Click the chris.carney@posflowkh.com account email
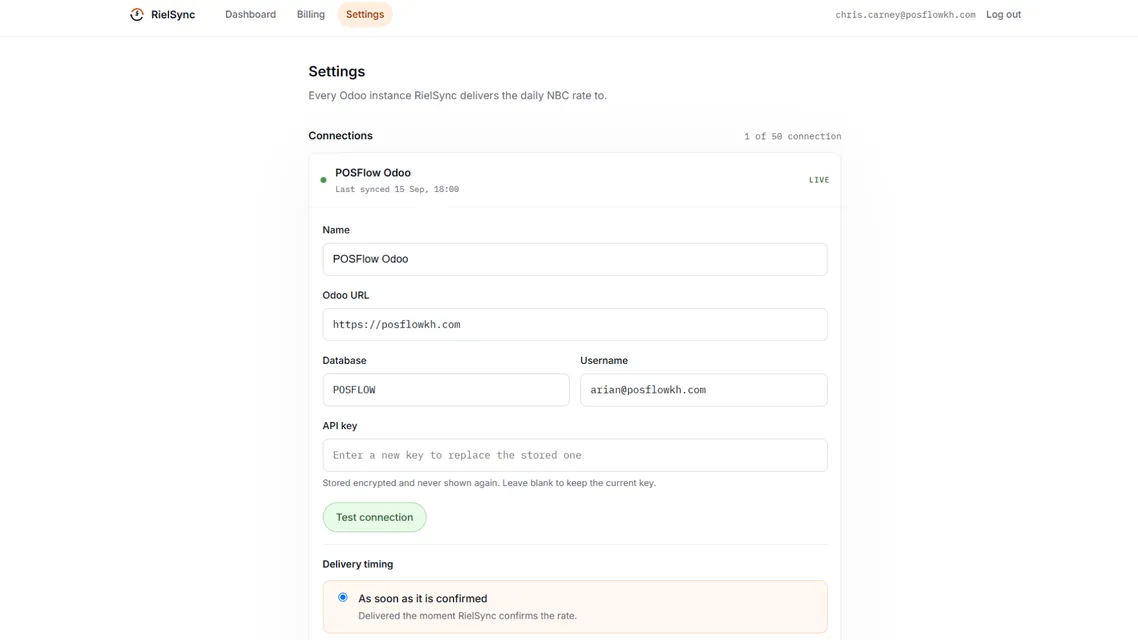 (x=905, y=15)
